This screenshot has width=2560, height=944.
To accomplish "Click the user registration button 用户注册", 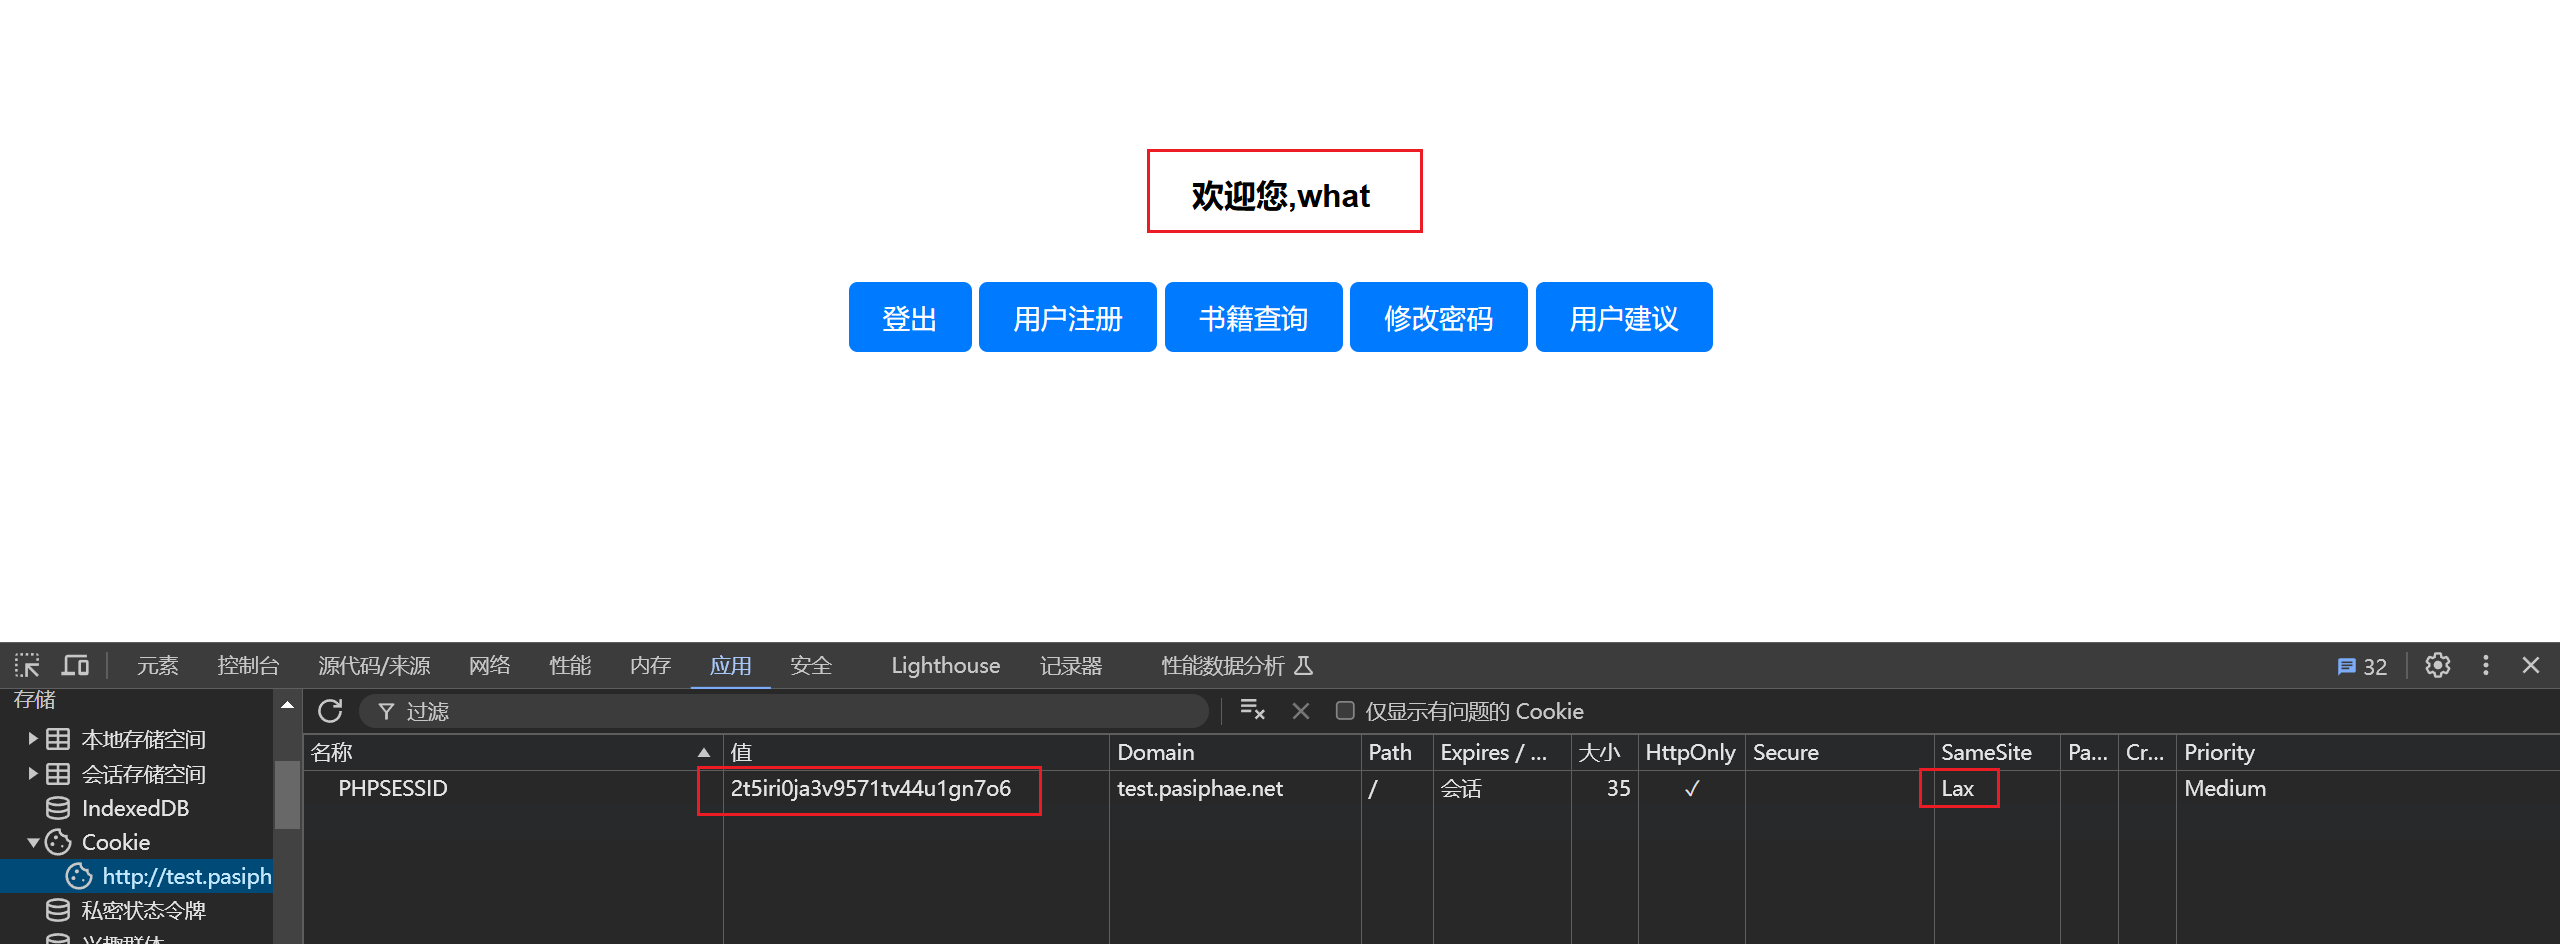I will [x=1068, y=317].
